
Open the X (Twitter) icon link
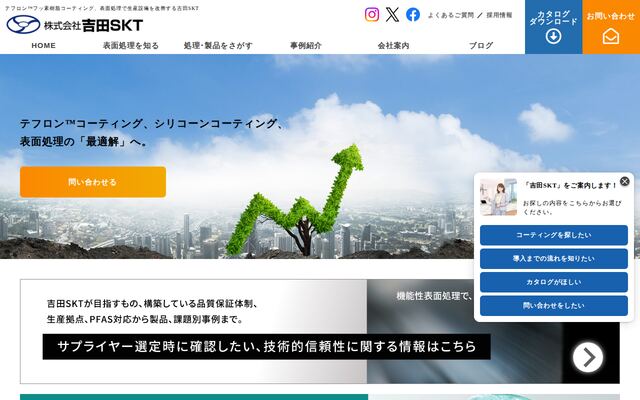coord(392,15)
